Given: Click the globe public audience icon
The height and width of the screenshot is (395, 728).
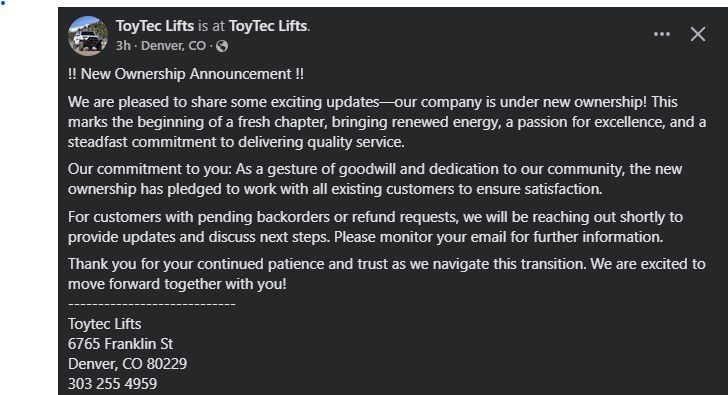Looking at the screenshot, I should (222, 46).
